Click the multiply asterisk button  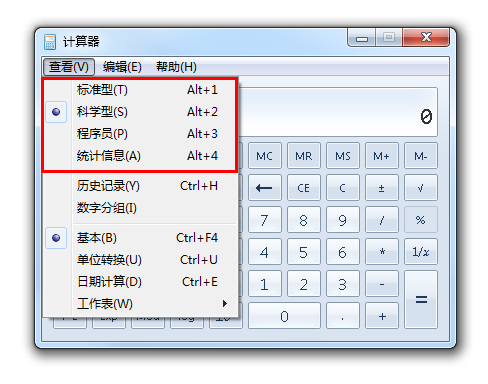(382, 252)
